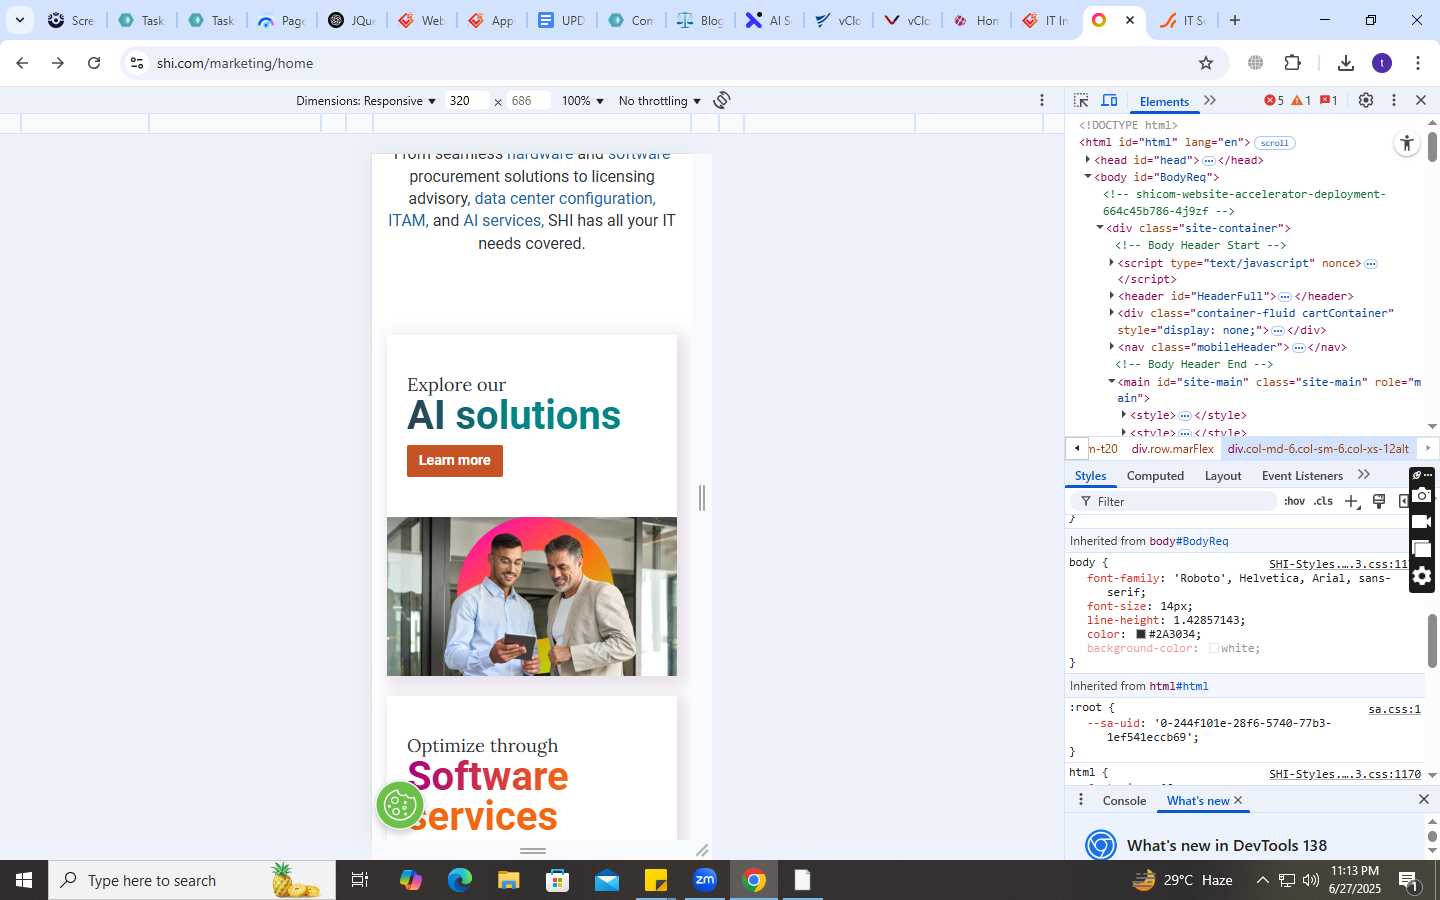This screenshot has width=1440, height=900.
Task: Collapse the div site-container node
Action: (1100, 228)
